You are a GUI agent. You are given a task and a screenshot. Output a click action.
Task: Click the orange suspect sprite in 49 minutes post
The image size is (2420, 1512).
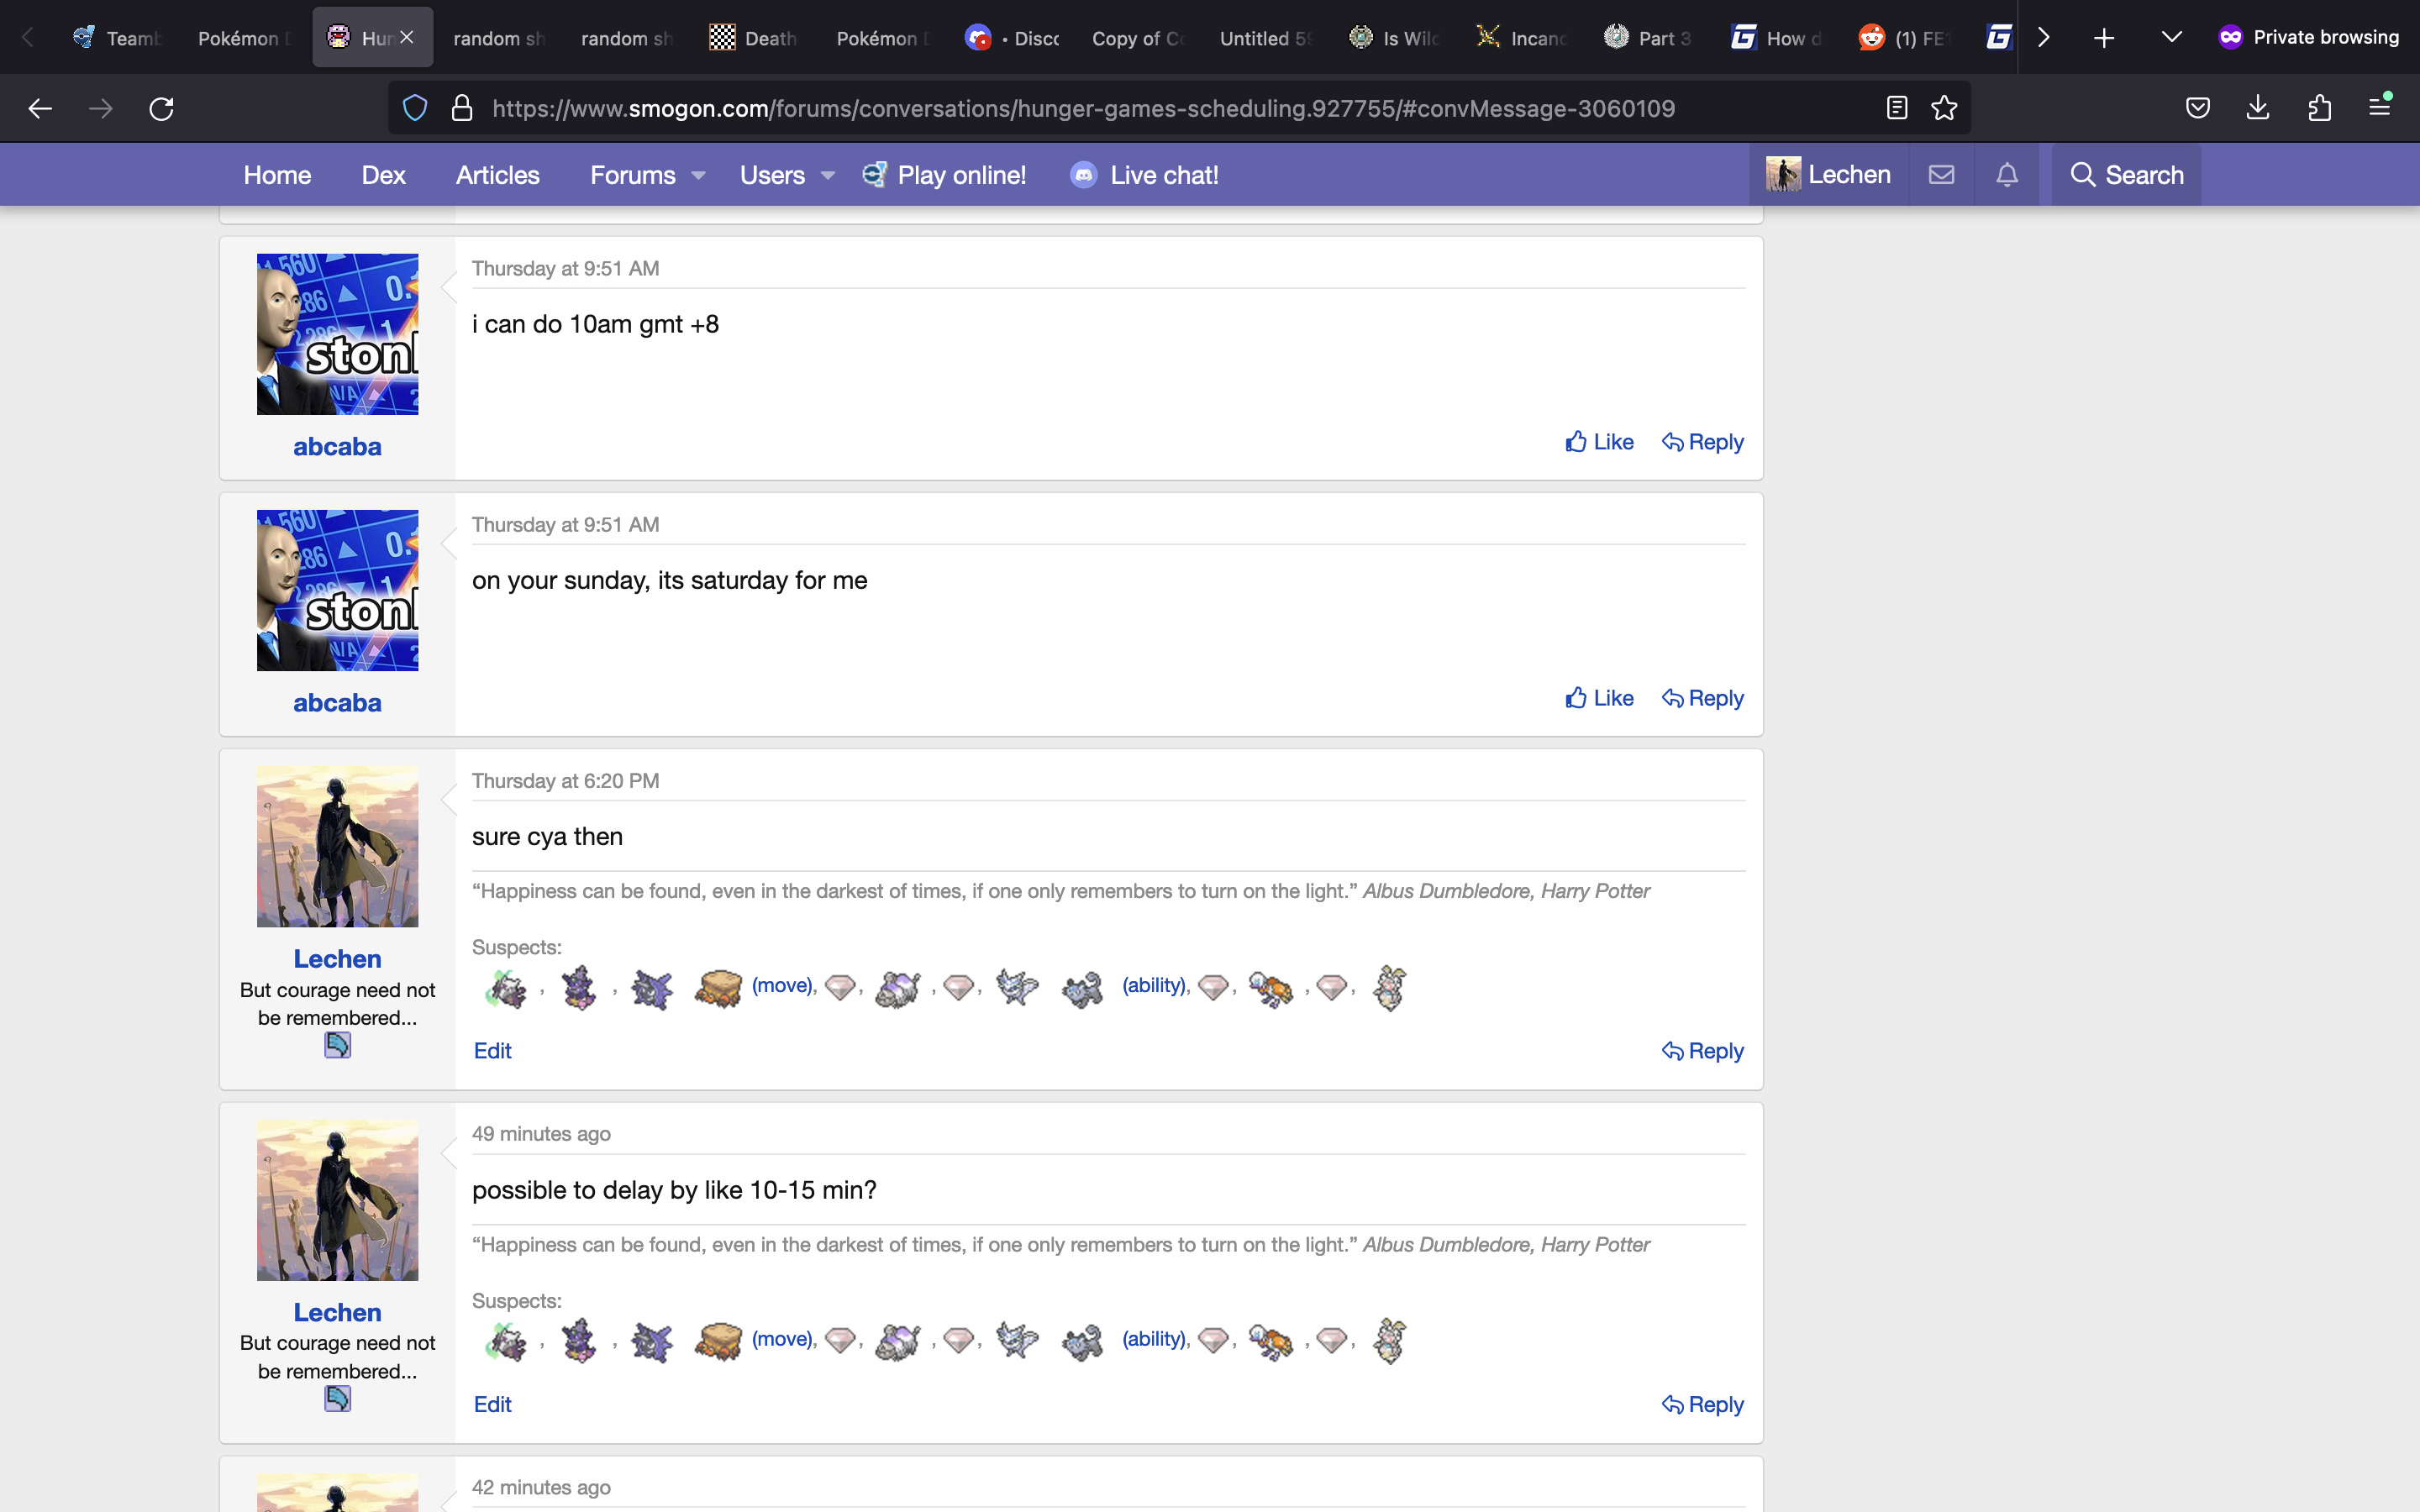click(1270, 1341)
